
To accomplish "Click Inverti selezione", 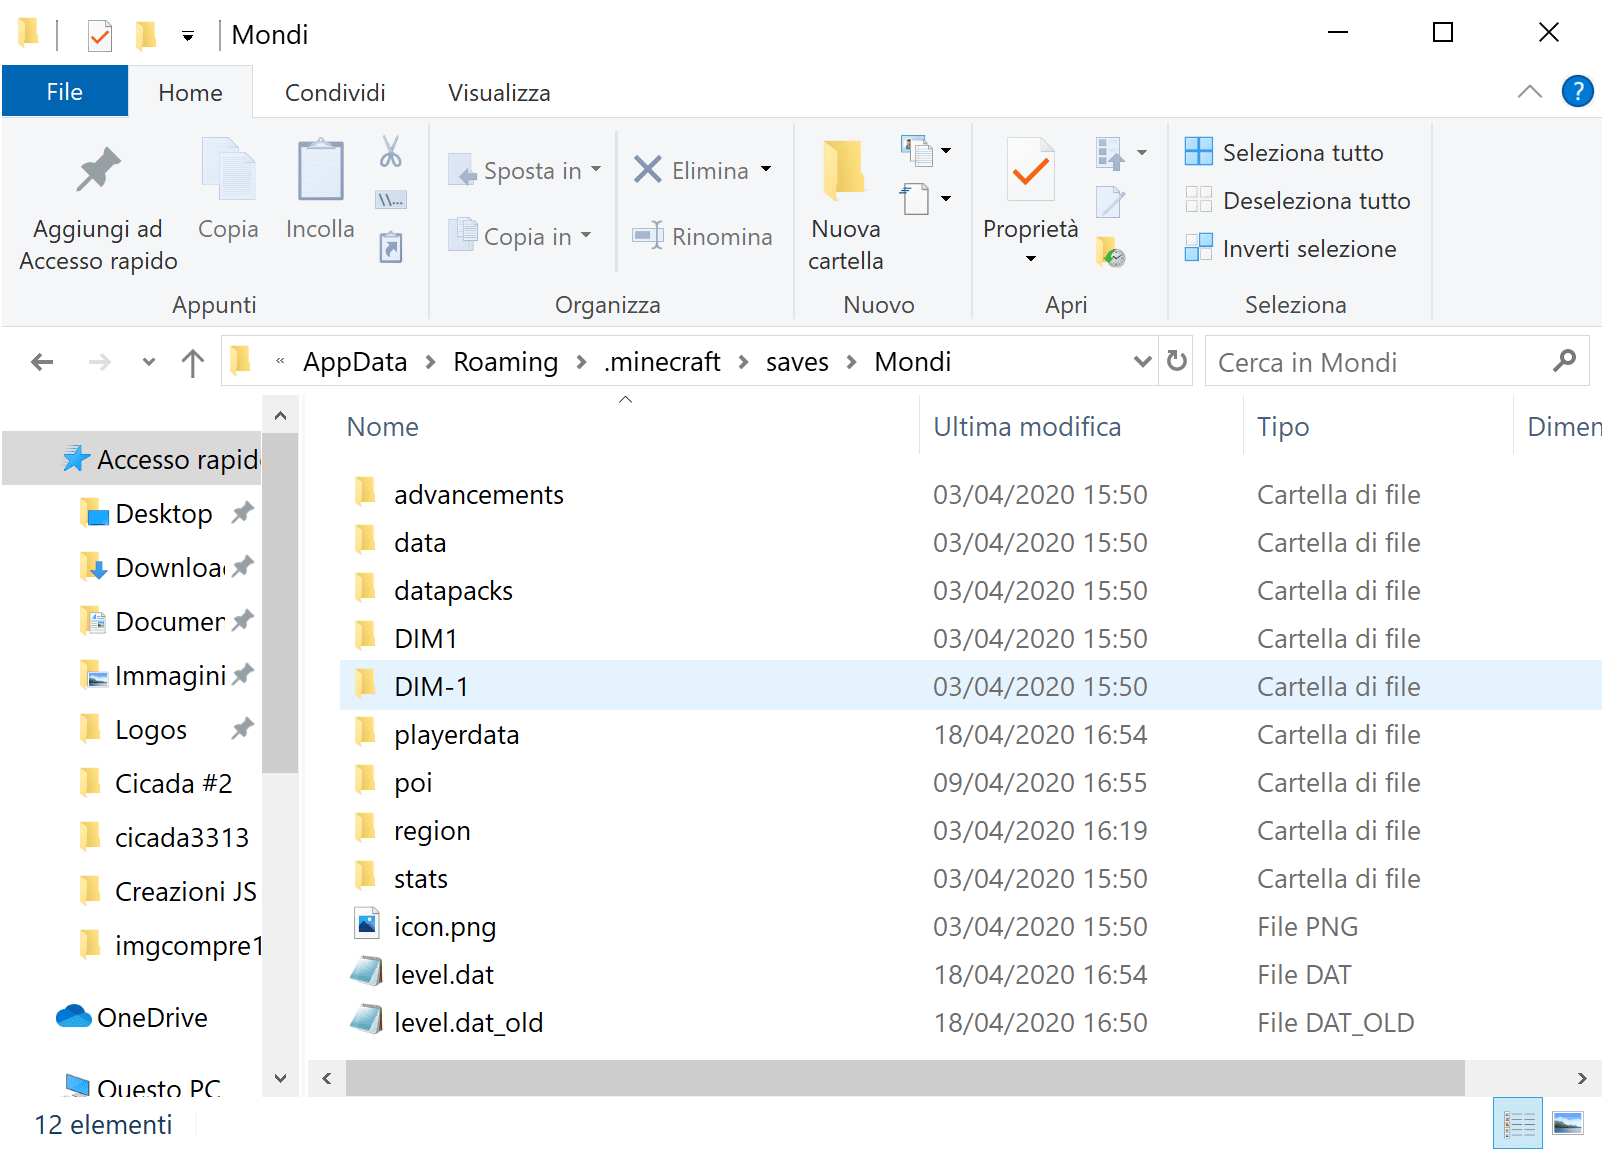I will pos(1291,249).
